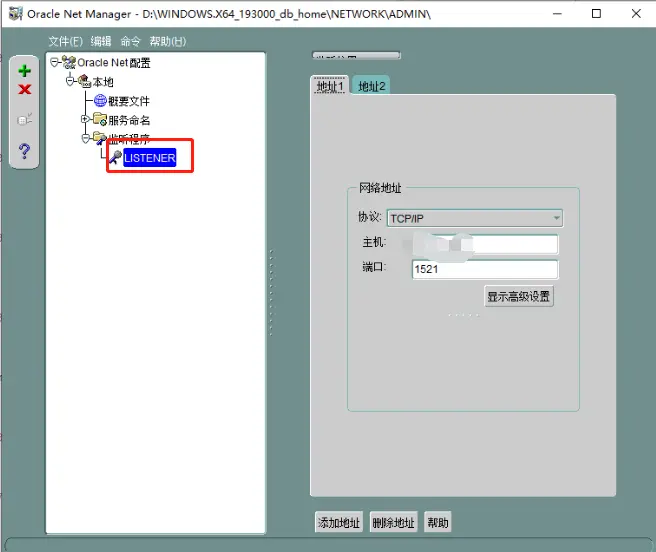Switch to the 地址1 tab

(330, 86)
